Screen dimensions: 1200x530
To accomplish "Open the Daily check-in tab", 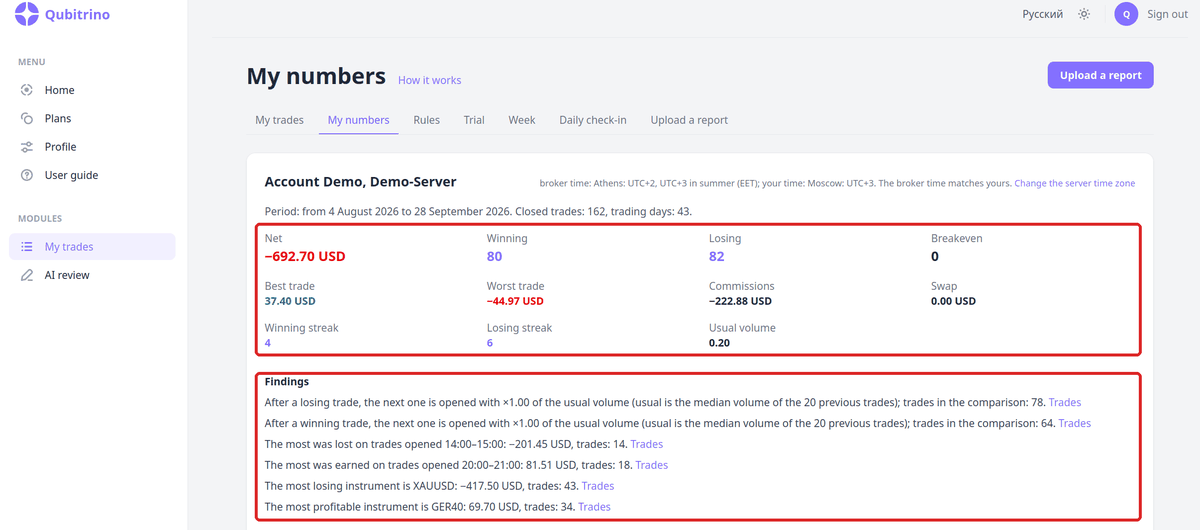I will [x=593, y=120].
